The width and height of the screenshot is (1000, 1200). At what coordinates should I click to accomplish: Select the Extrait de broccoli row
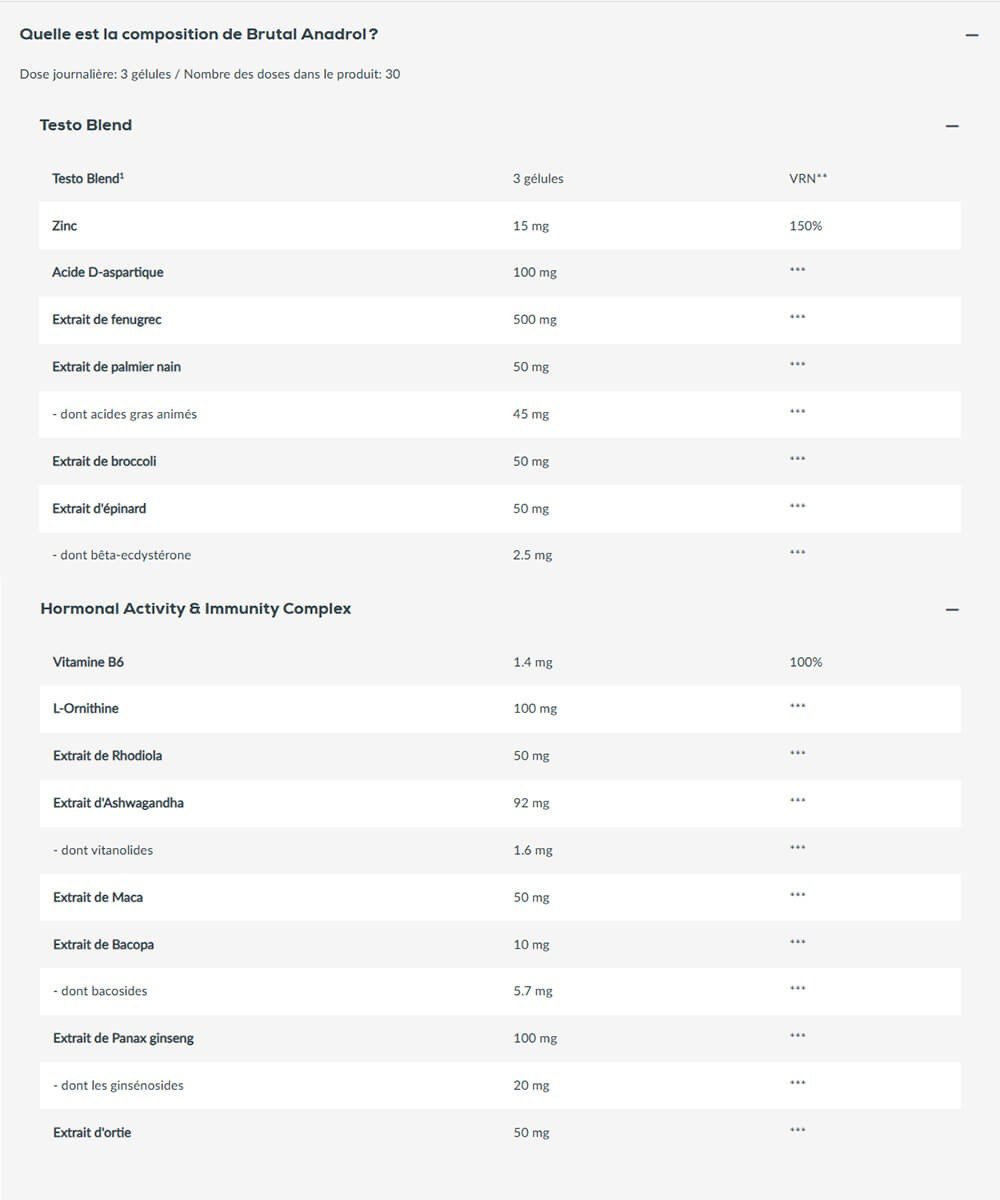coord(105,461)
